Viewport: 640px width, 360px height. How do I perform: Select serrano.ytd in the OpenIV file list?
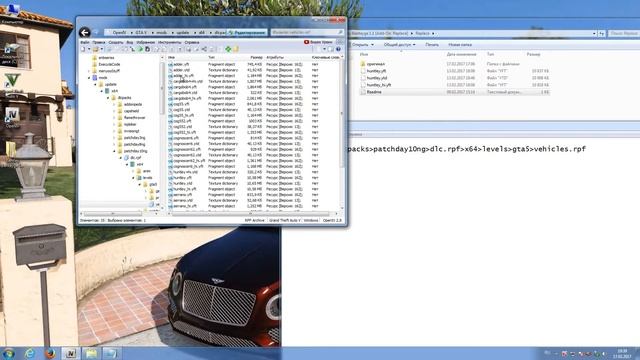[183, 200]
